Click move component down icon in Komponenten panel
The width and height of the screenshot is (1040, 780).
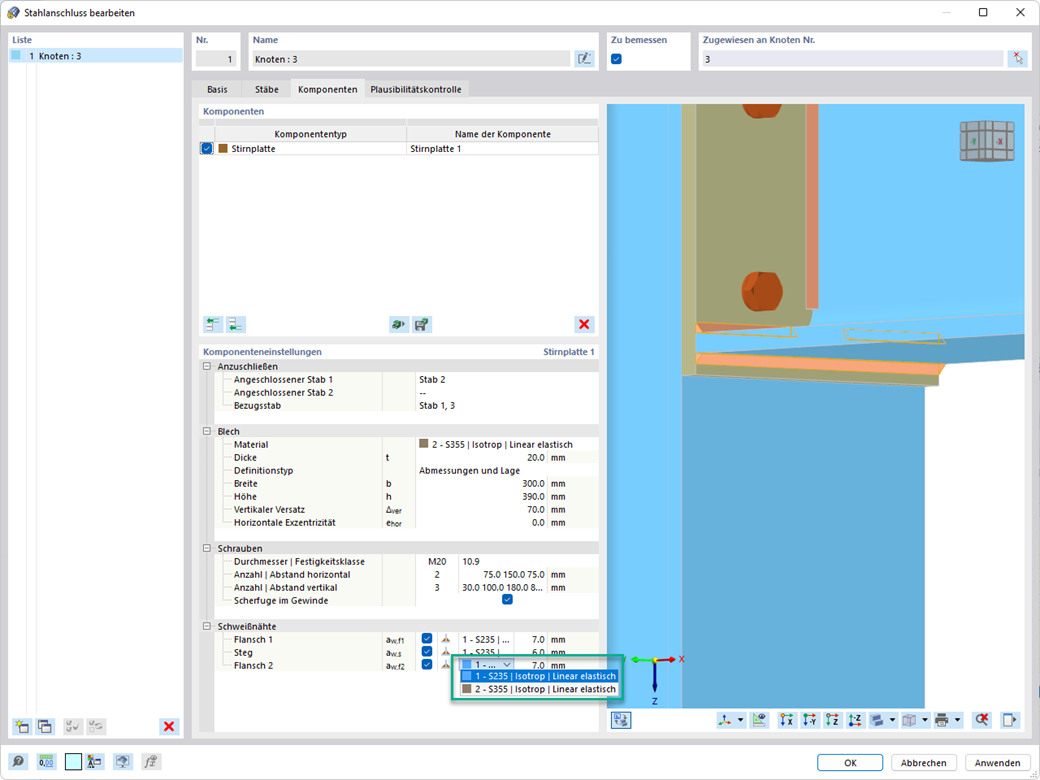click(x=236, y=324)
